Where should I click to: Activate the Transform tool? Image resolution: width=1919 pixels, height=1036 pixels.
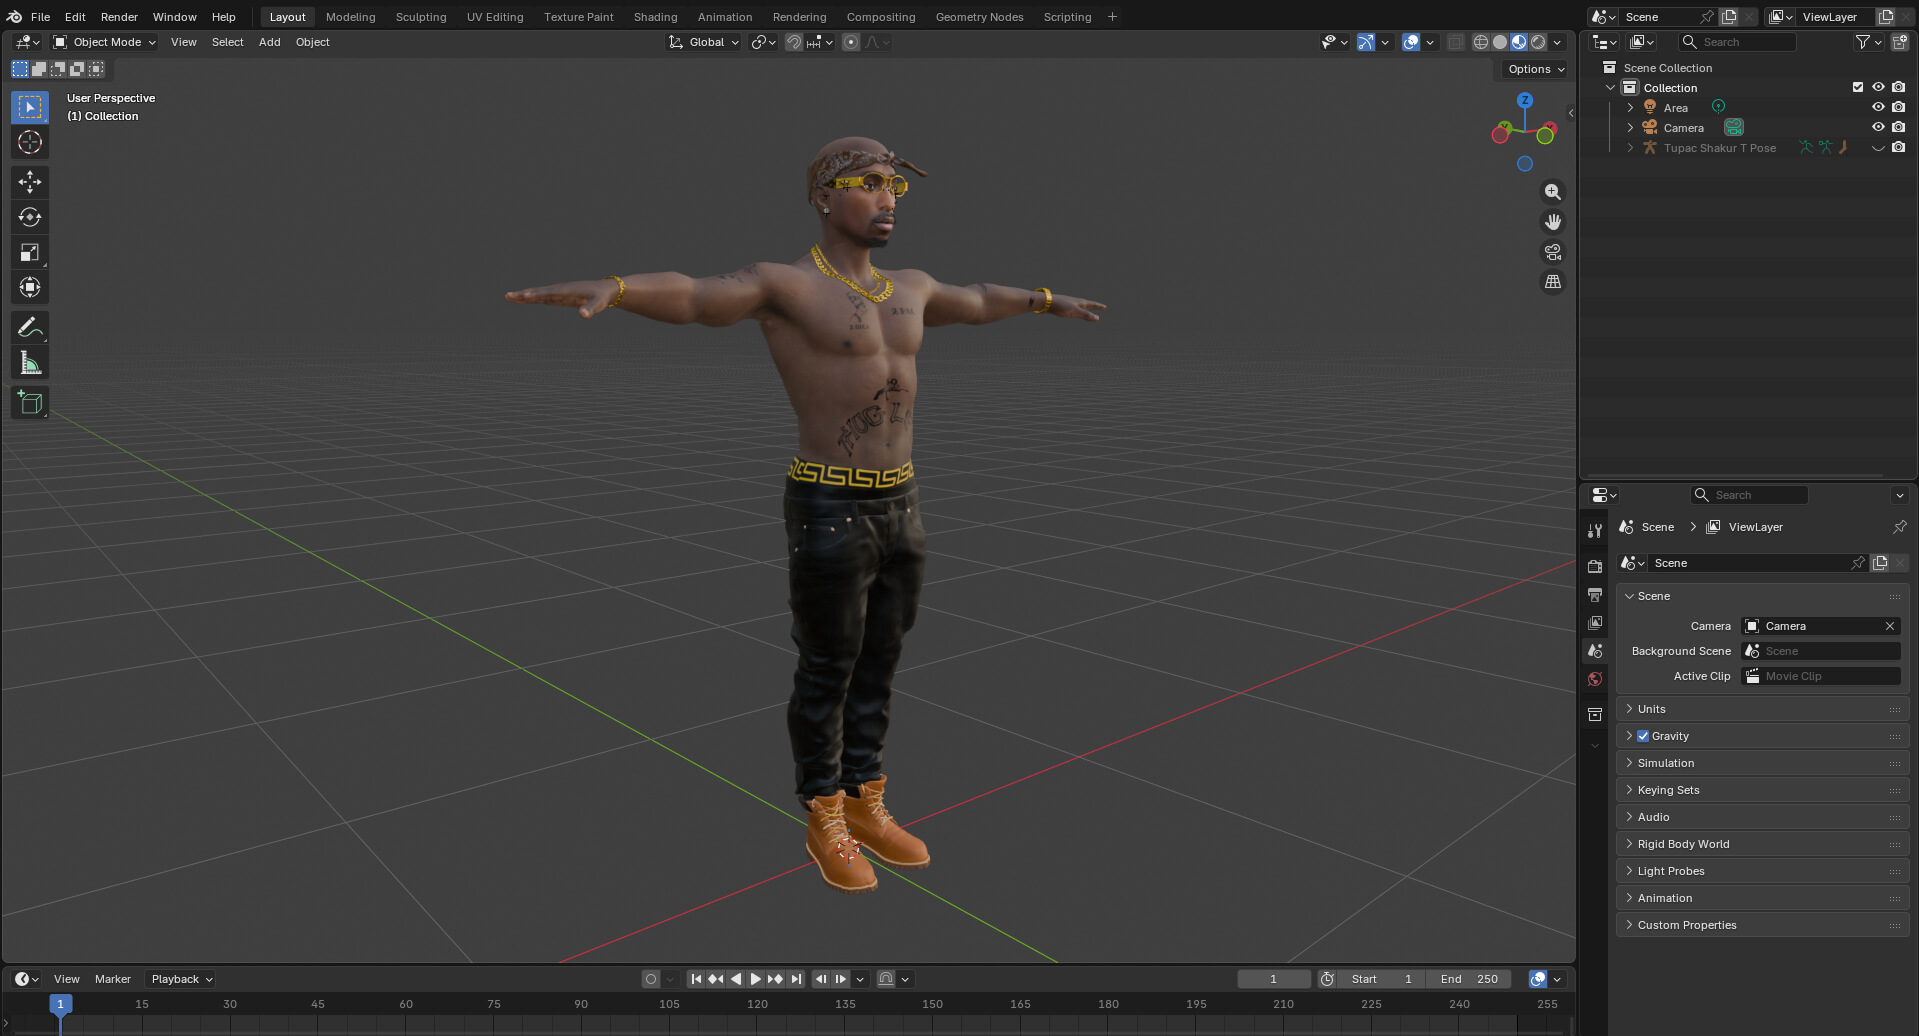pyautogui.click(x=30, y=288)
